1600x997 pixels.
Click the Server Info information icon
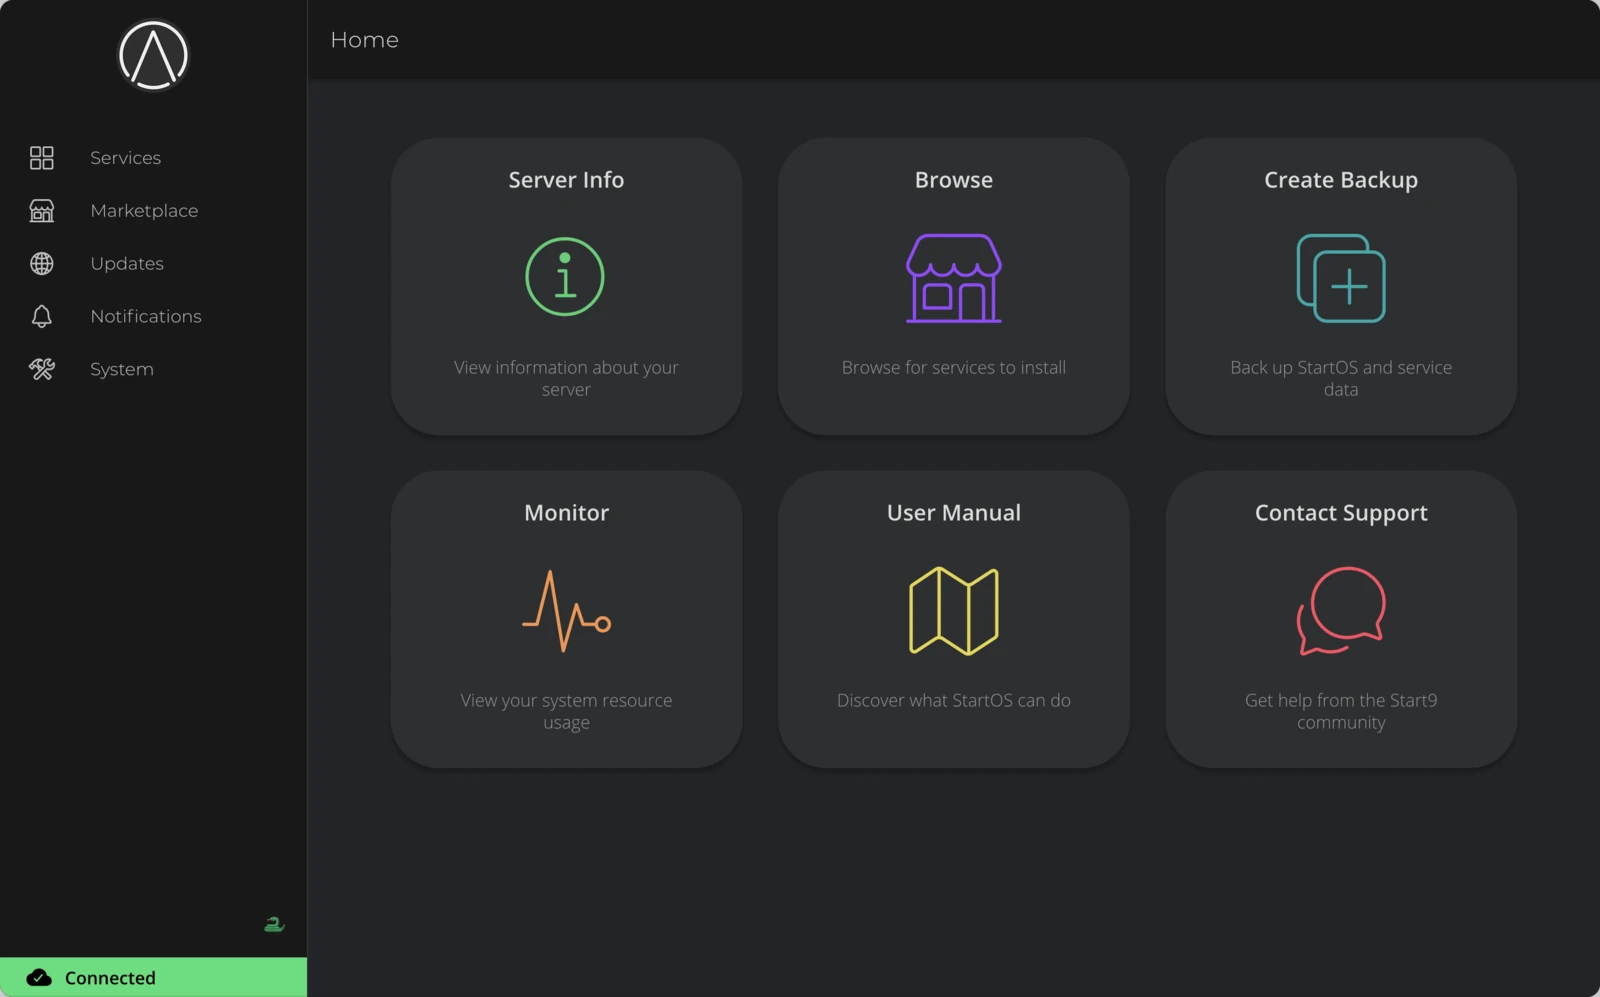coord(565,277)
